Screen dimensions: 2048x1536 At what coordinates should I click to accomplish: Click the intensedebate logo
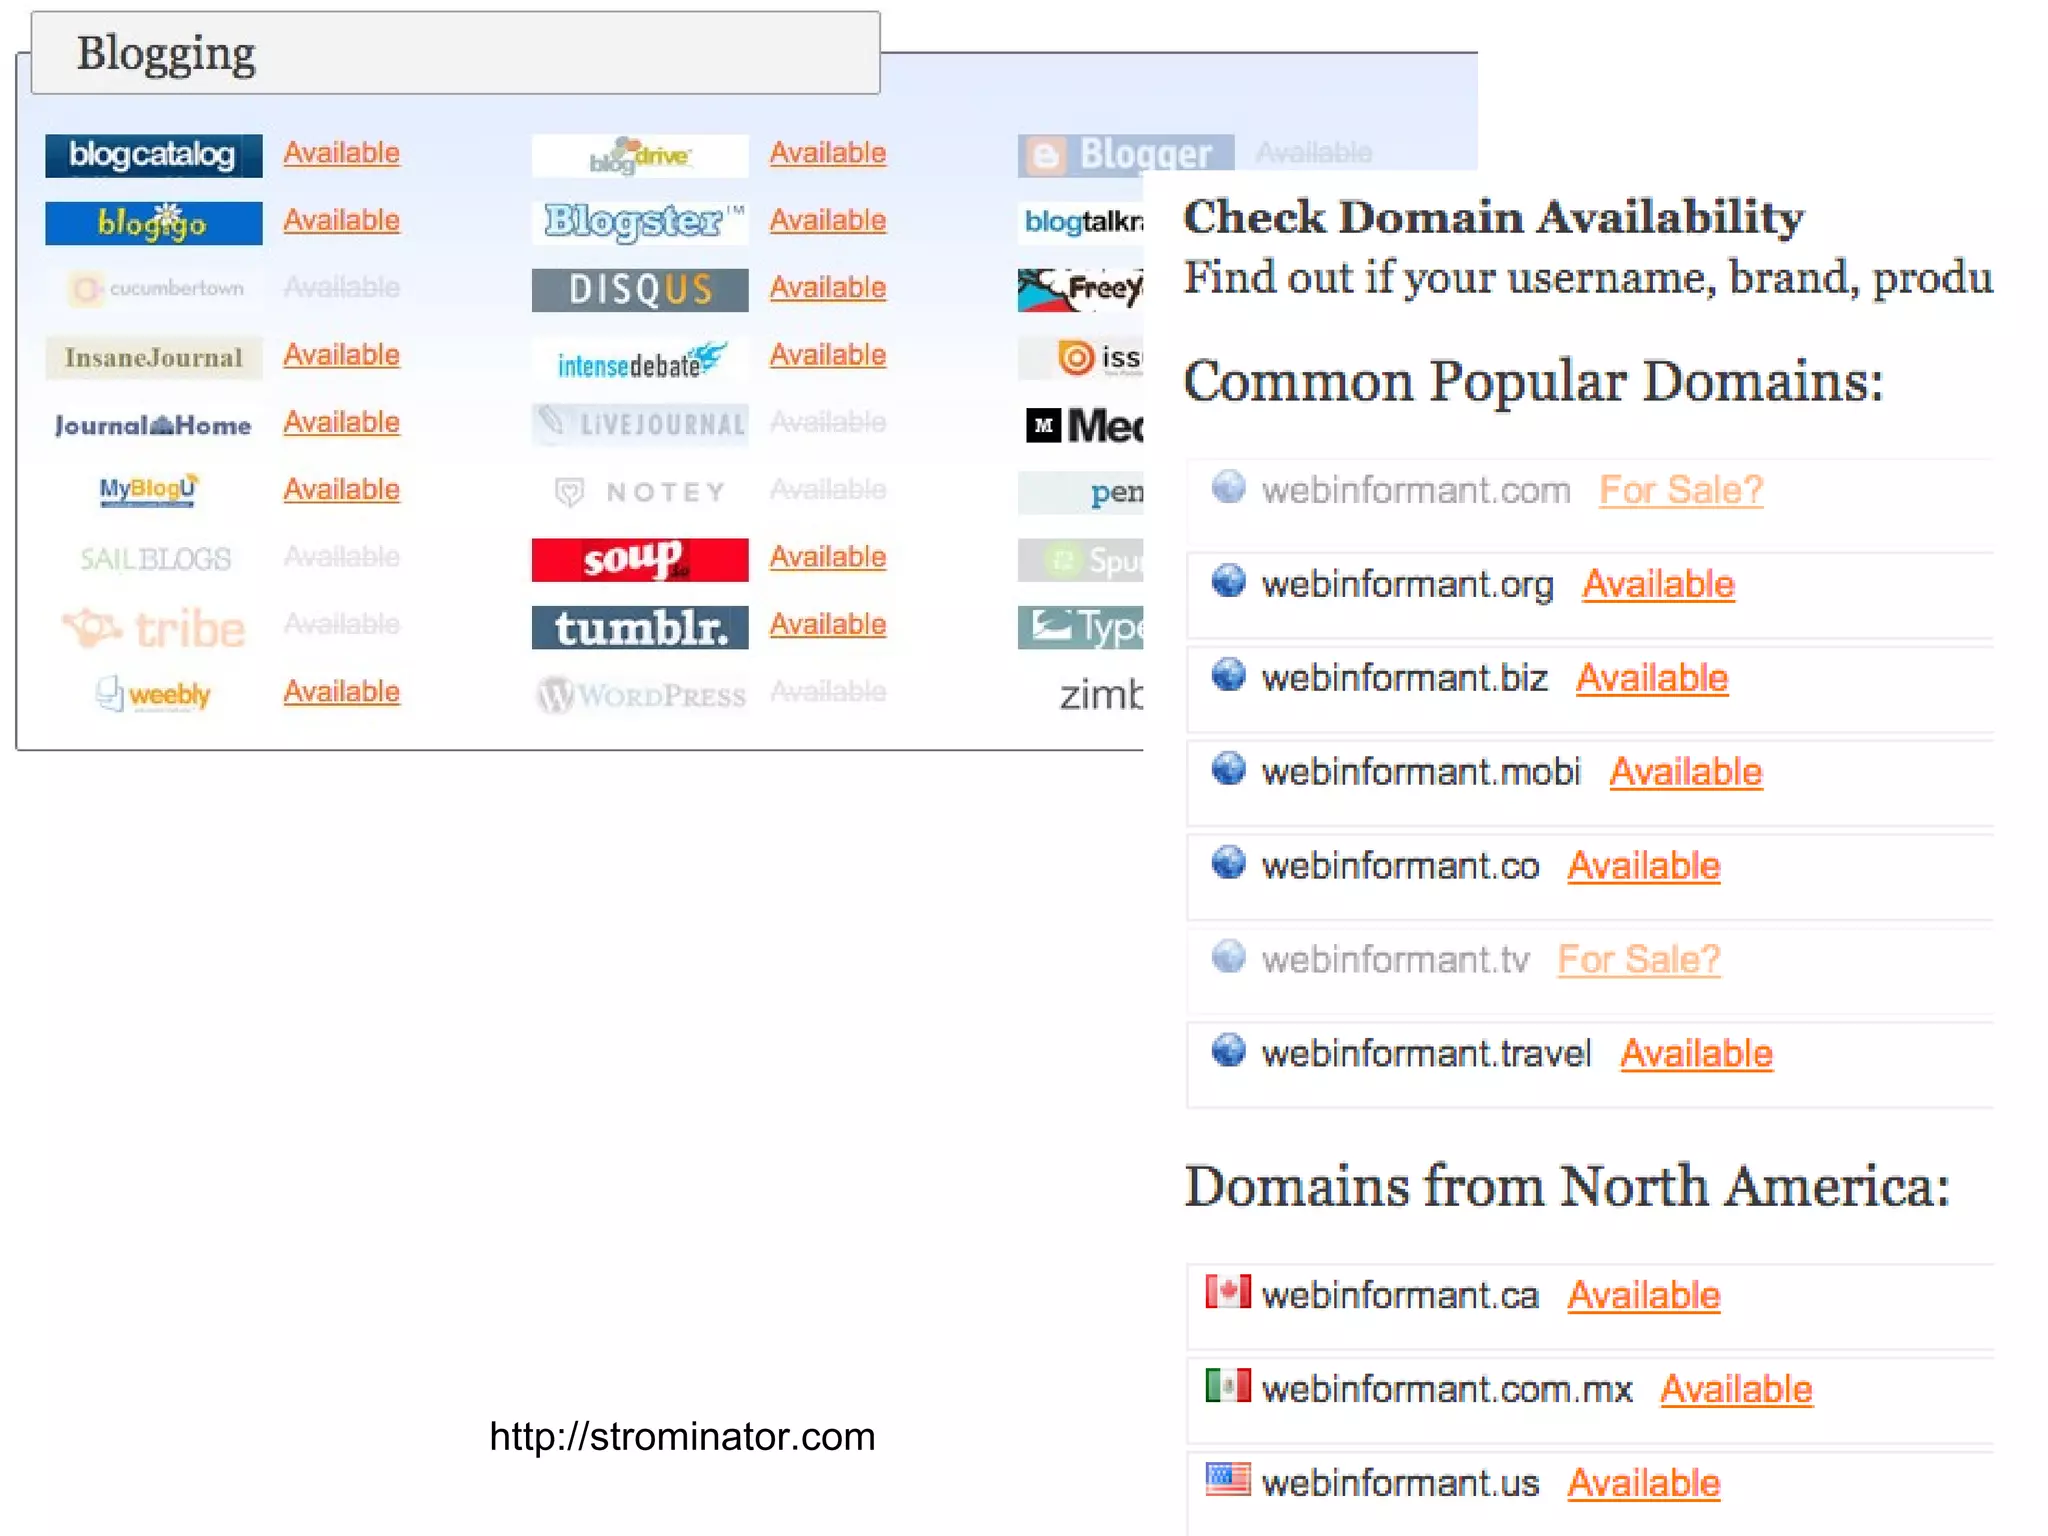point(639,359)
